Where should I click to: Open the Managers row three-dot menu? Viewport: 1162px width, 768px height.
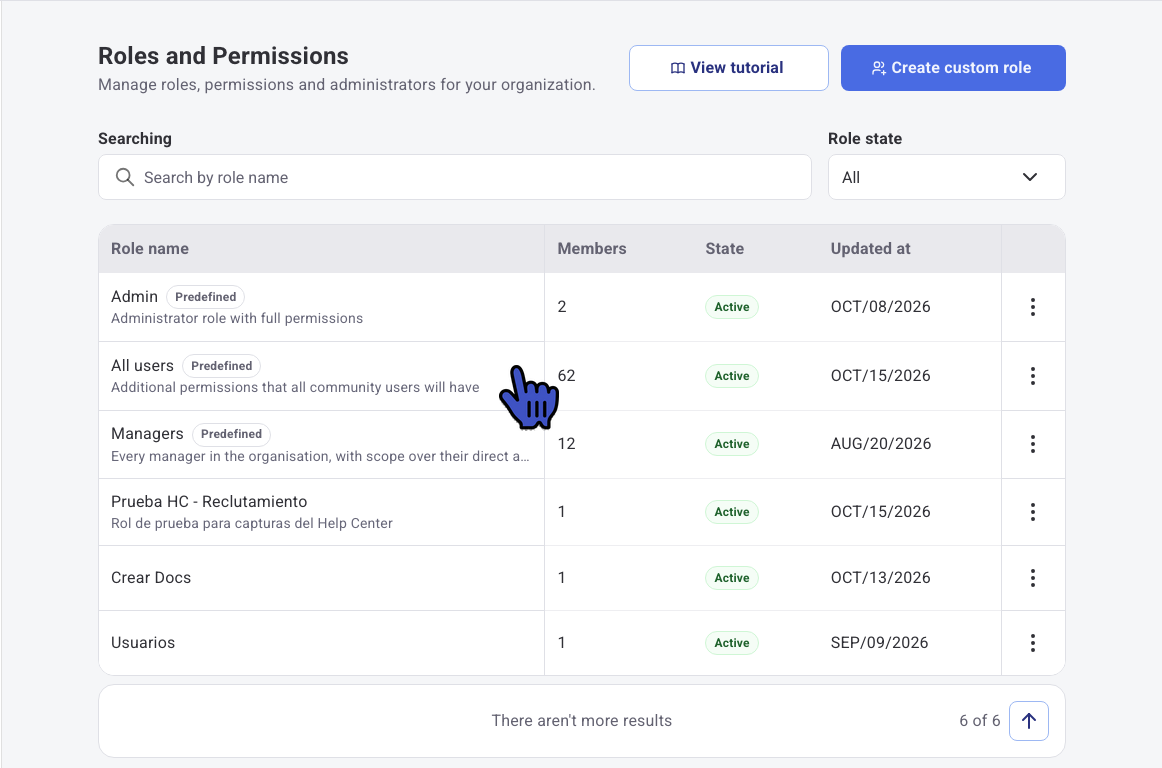click(x=1032, y=444)
